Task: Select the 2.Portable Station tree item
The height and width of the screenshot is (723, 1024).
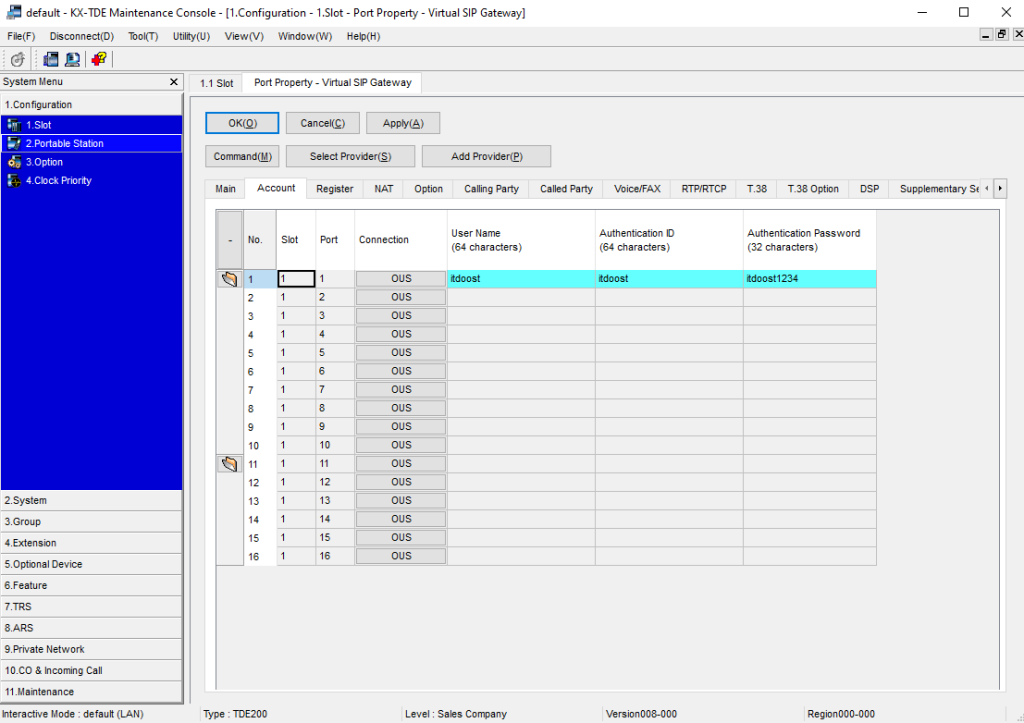Action: (x=91, y=143)
